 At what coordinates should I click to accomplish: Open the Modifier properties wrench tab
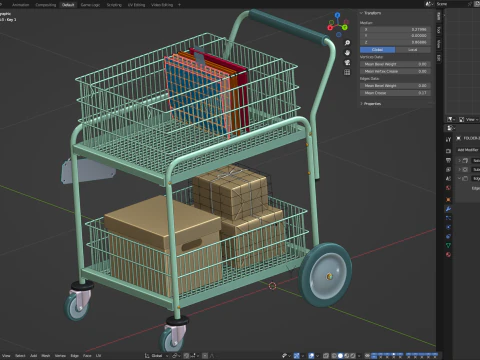[x=448, y=209]
